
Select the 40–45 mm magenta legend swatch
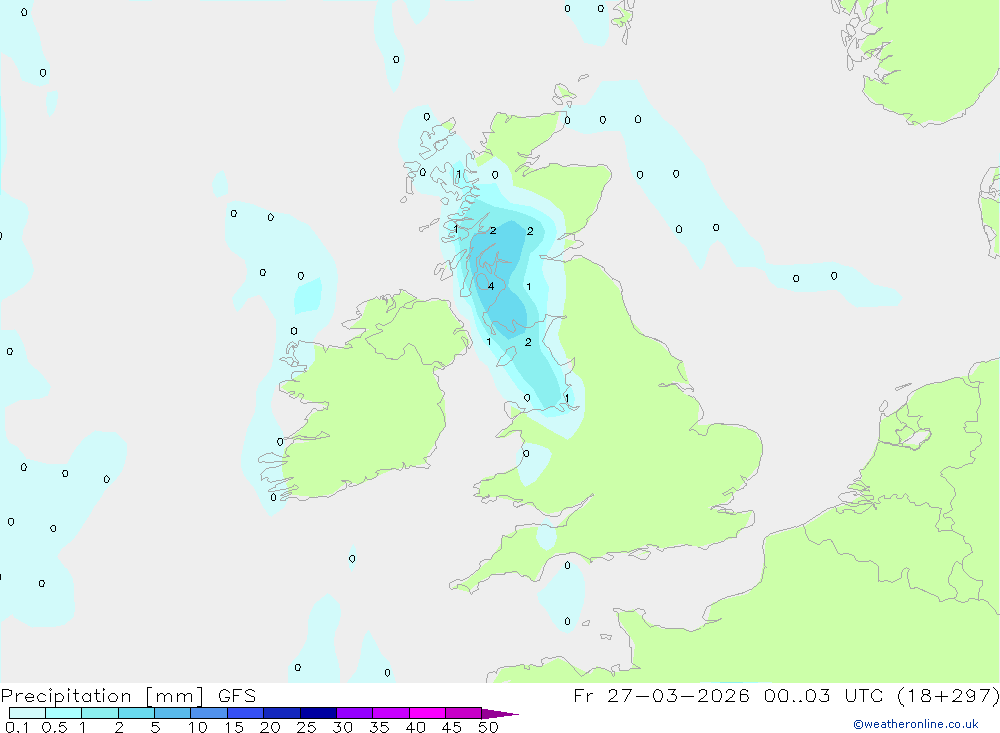427,713
